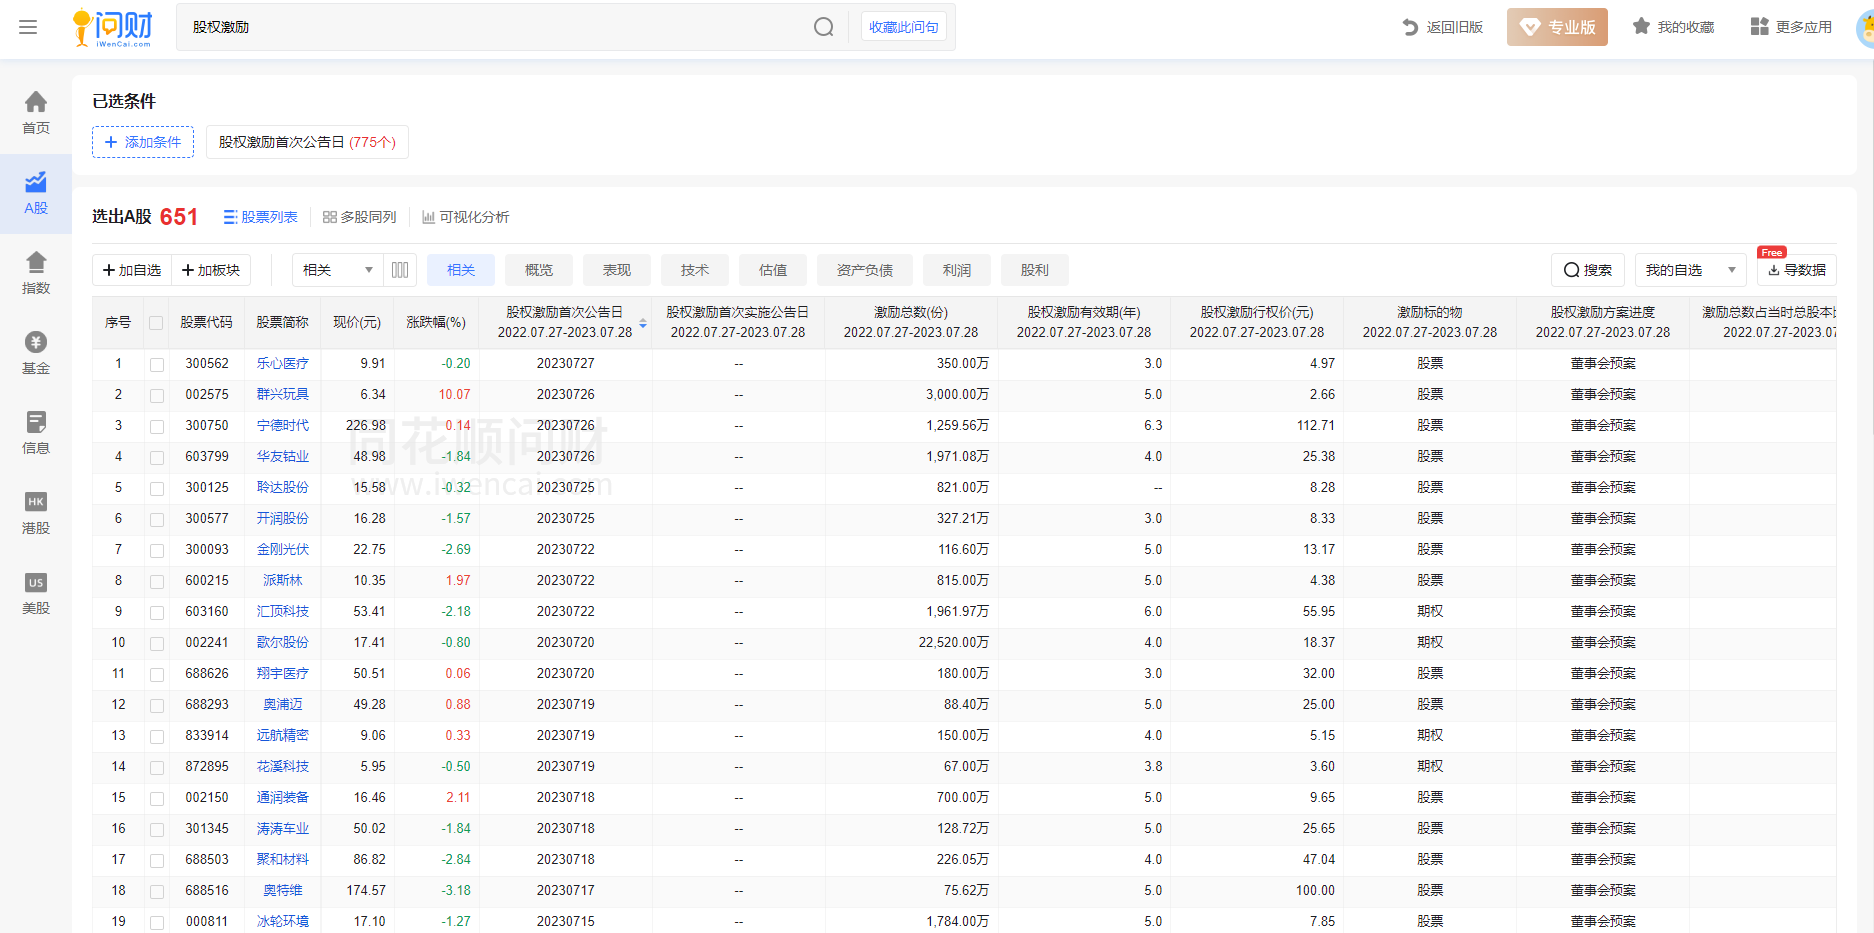This screenshot has height=933, width=1874.
Task: Open the hamburger menu icon
Action: pos(28,27)
